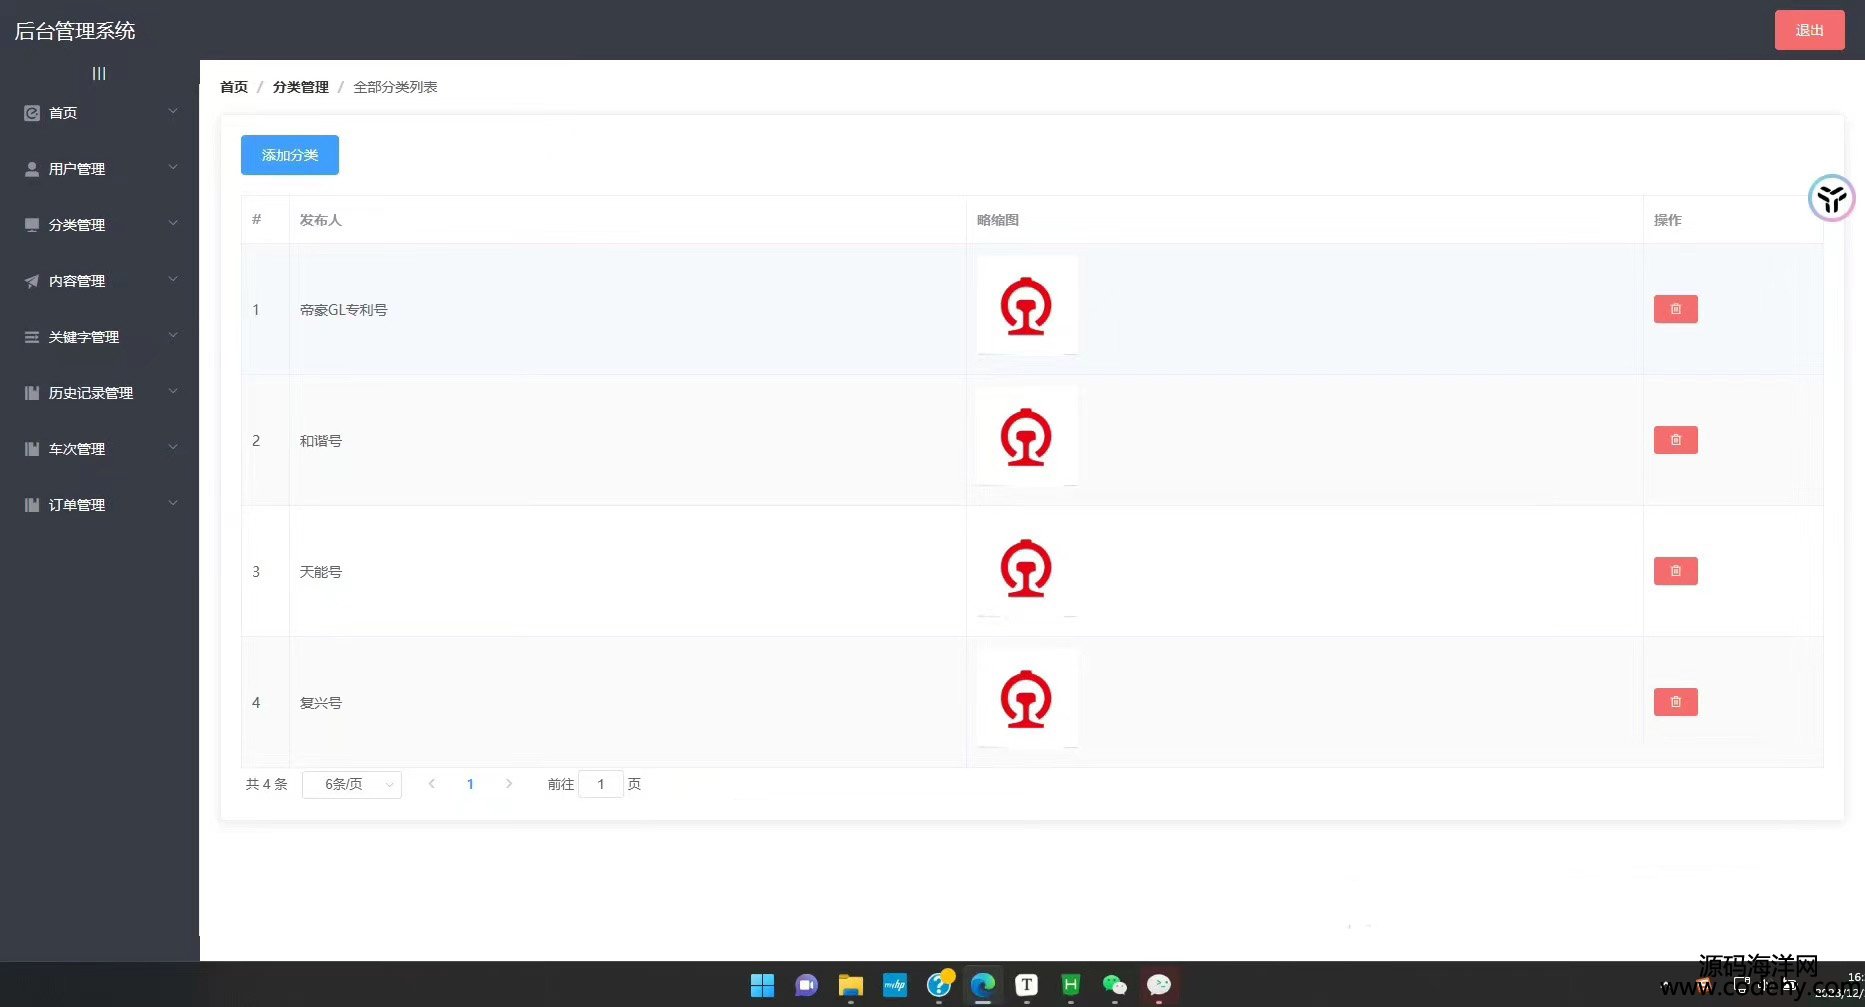Go to the next page arrow
Viewport: 1865px width, 1007px height.
pos(509,784)
